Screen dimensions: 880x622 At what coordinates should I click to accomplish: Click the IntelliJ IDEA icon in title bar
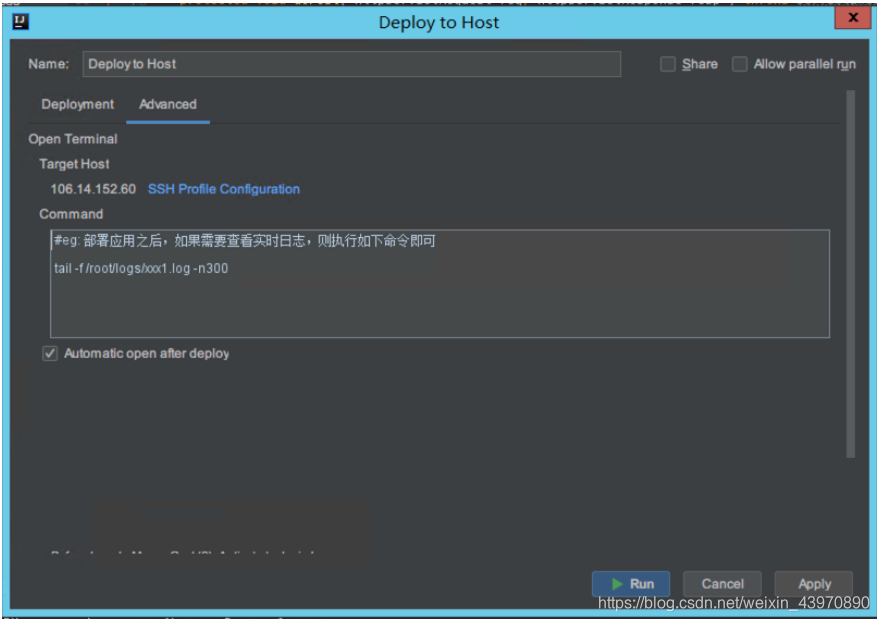coord(21,22)
